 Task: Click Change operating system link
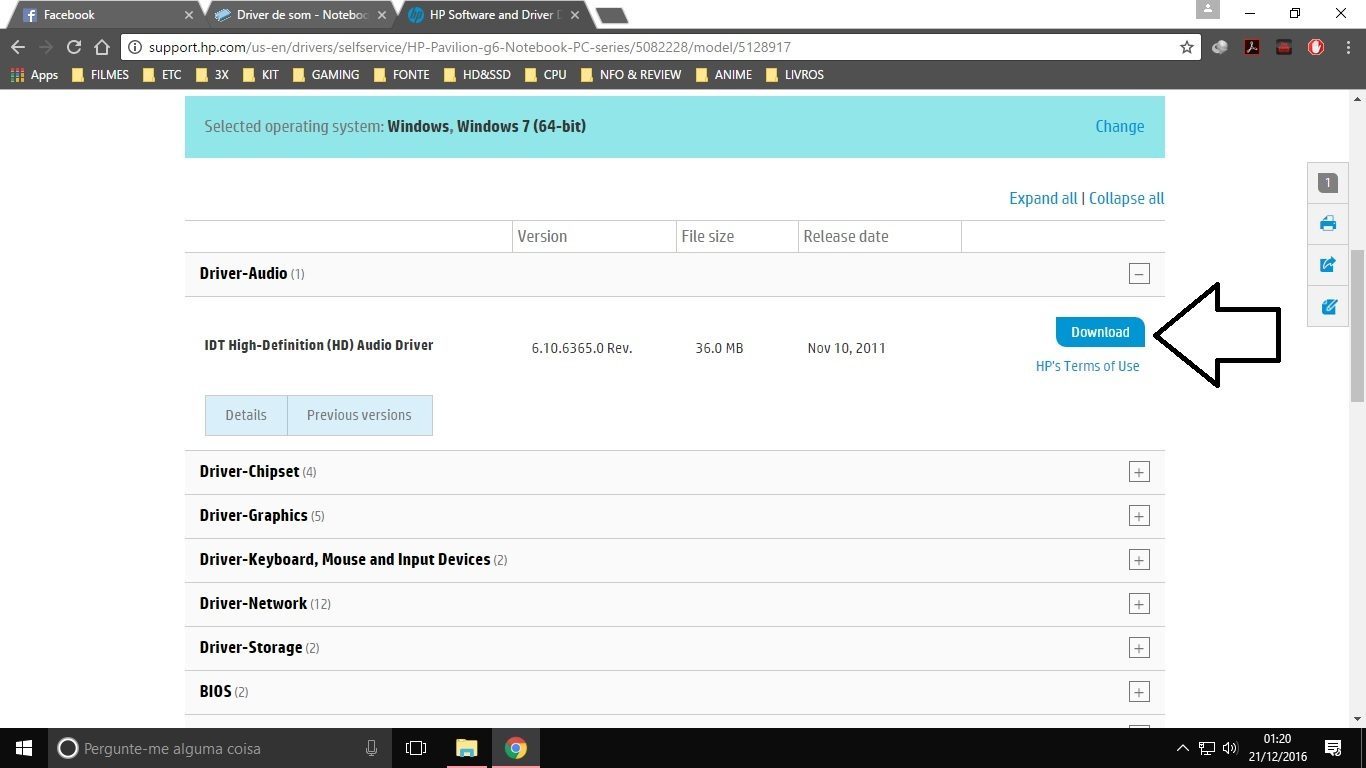click(x=1119, y=126)
